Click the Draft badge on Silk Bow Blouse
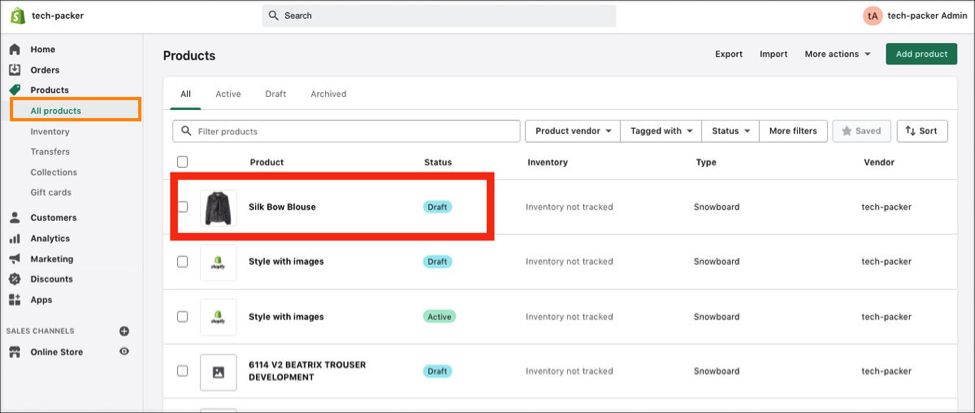This screenshot has width=975, height=413. [437, 207]
